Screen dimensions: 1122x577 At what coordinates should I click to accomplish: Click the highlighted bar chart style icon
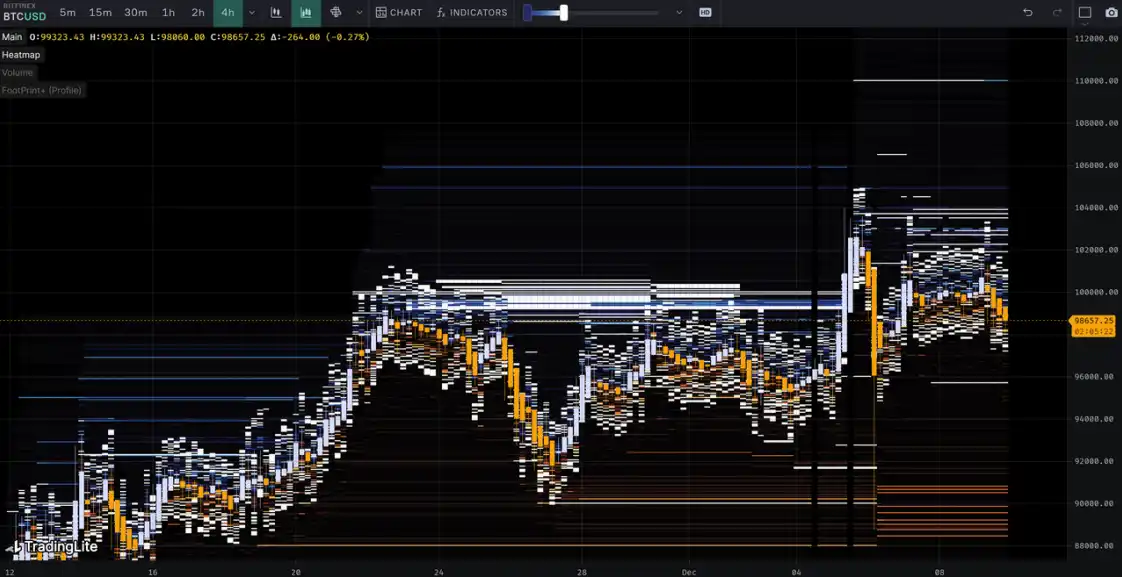[306, 13]
